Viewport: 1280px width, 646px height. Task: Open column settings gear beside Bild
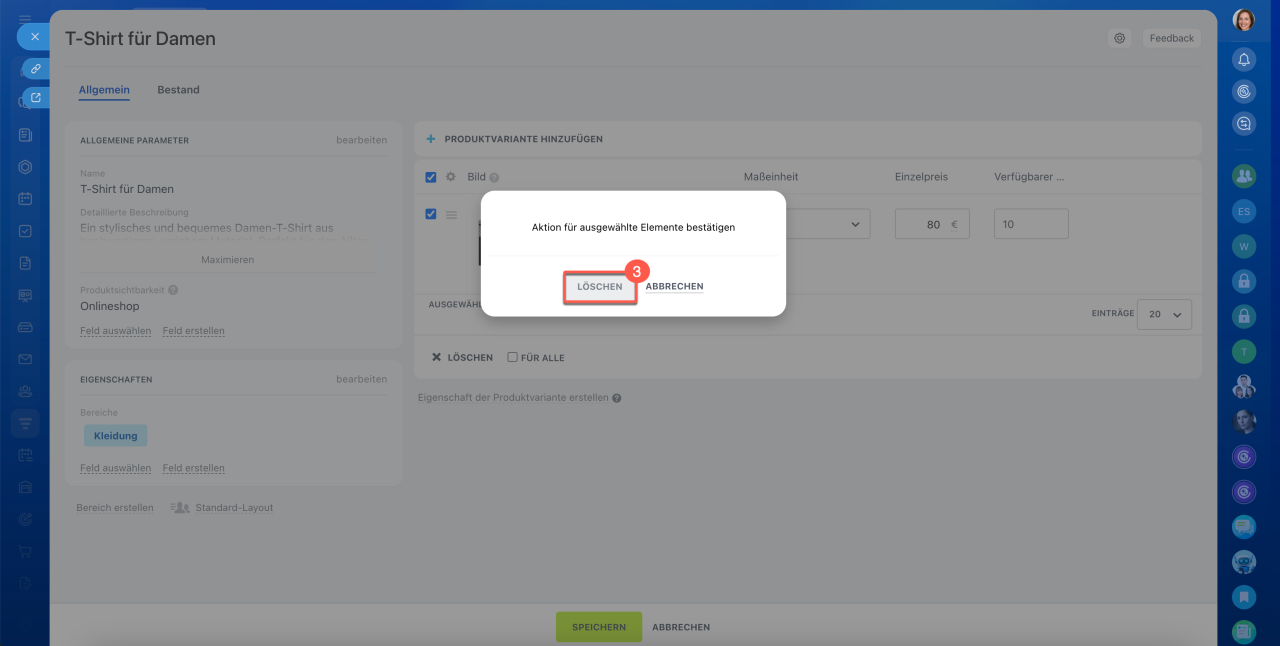click(x=450, y=177)
